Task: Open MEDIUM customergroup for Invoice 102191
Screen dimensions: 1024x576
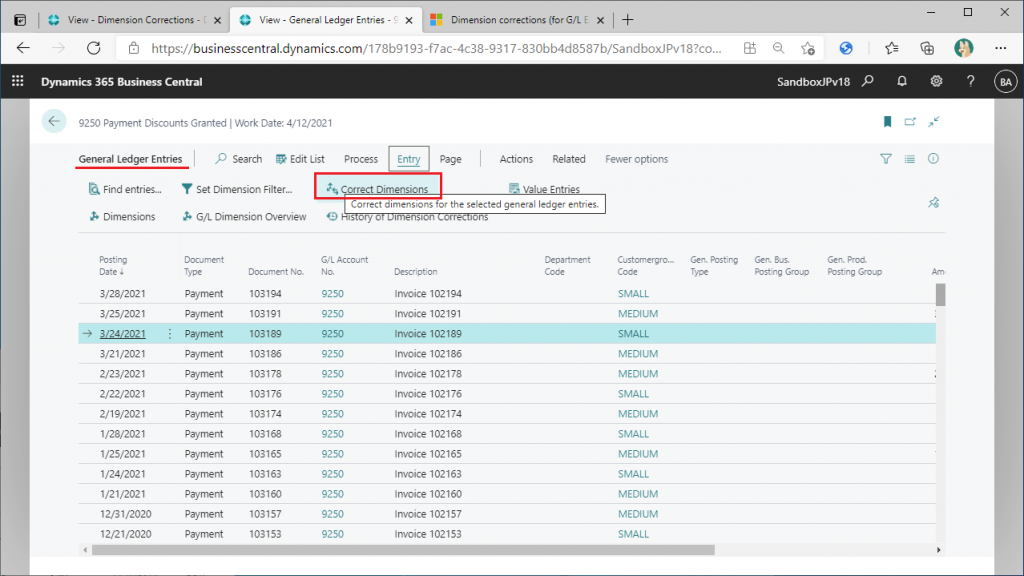Action: [x=638, y=313]
